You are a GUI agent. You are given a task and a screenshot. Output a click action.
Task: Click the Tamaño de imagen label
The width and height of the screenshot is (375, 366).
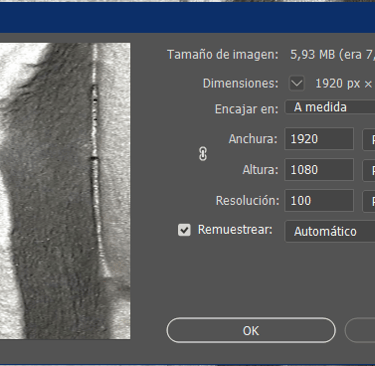coord(223,55)
